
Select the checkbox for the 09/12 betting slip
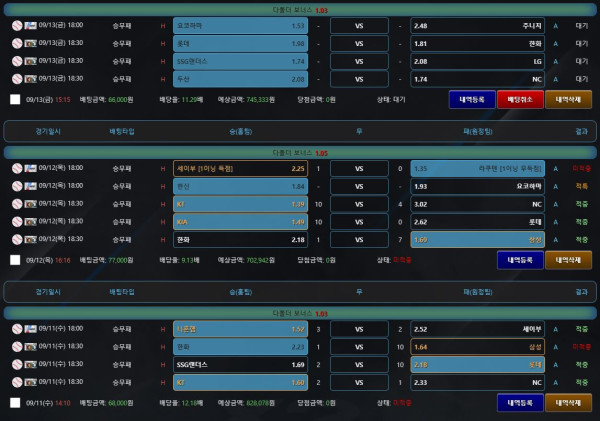[15, 259]
